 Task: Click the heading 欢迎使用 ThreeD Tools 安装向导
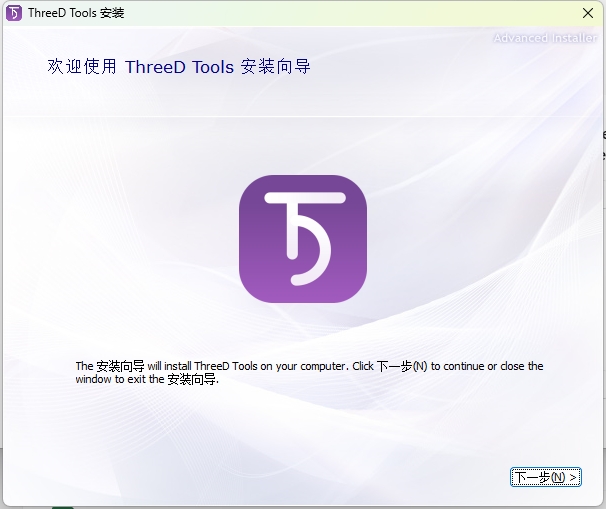click(179, 66)
